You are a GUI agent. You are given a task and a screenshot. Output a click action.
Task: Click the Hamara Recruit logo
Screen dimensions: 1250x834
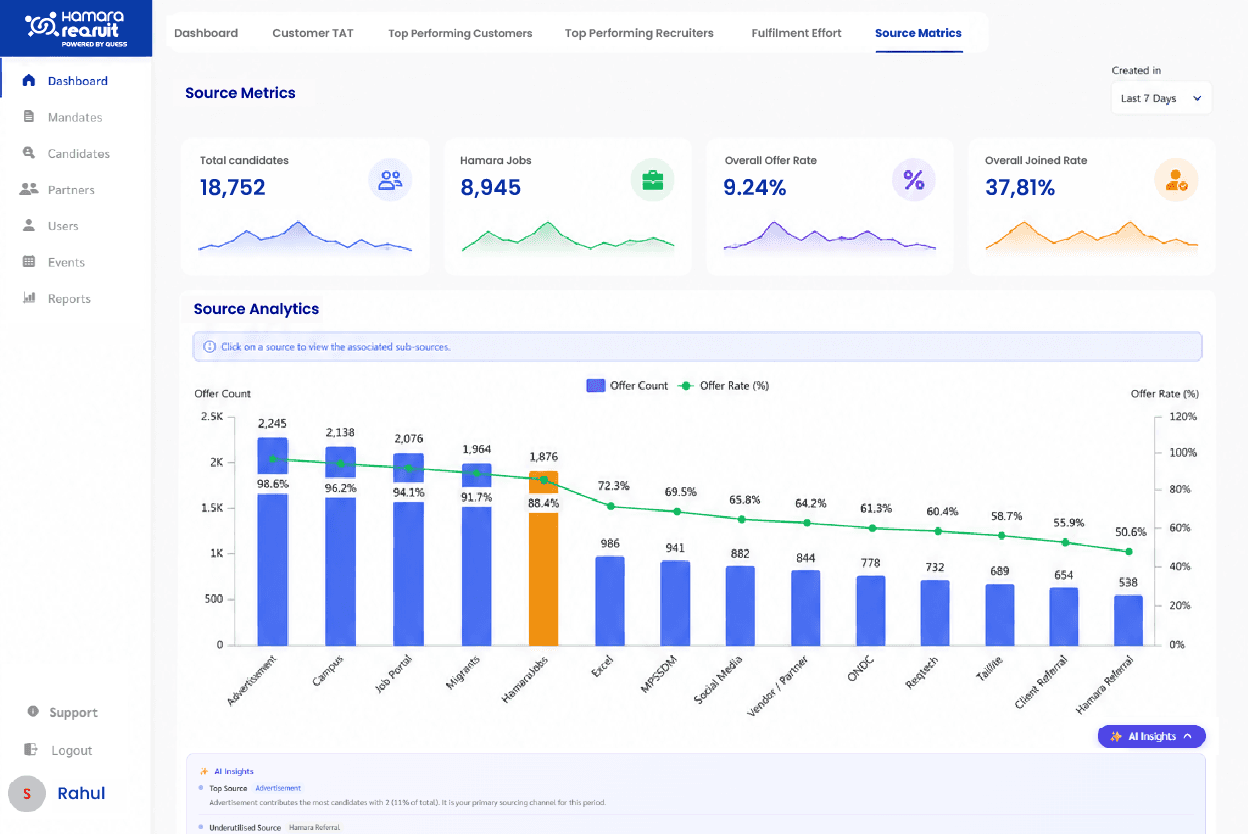tap(76, 29)
